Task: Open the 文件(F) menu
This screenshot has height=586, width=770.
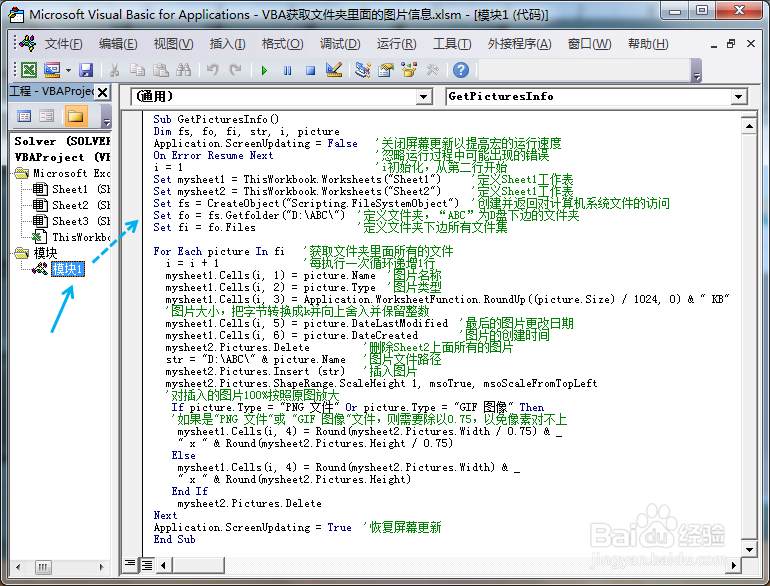Action: 63,44
